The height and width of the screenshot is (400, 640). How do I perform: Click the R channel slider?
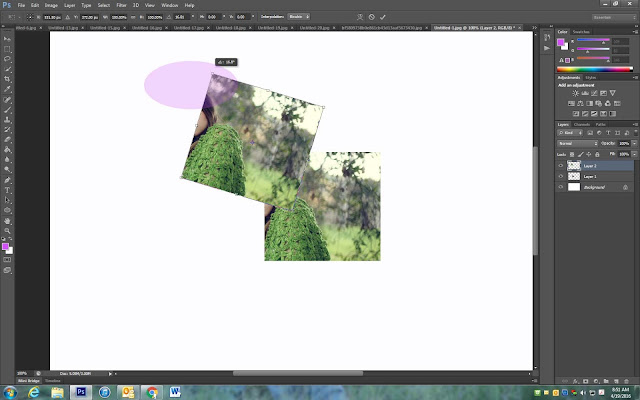tap(593, 41)
